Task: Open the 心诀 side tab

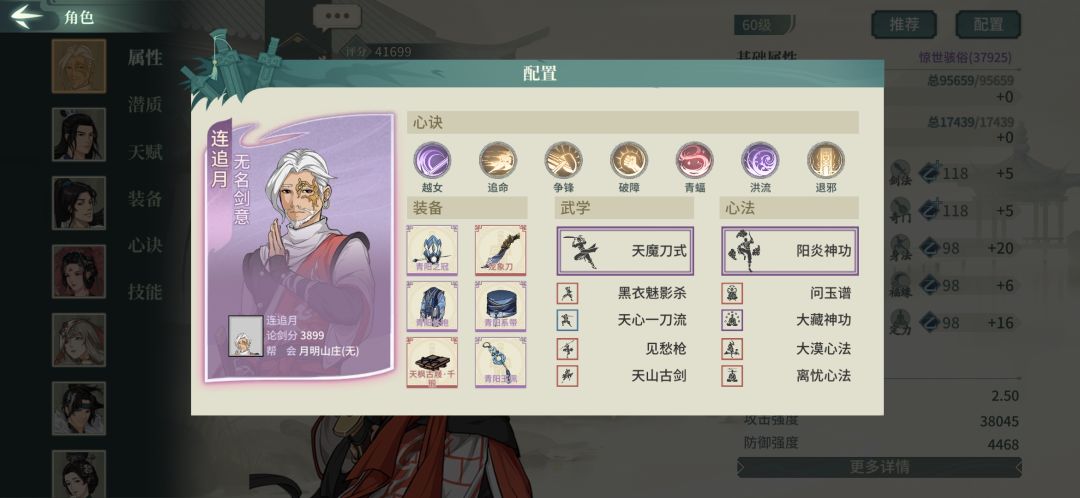Action: coord(145,245)
